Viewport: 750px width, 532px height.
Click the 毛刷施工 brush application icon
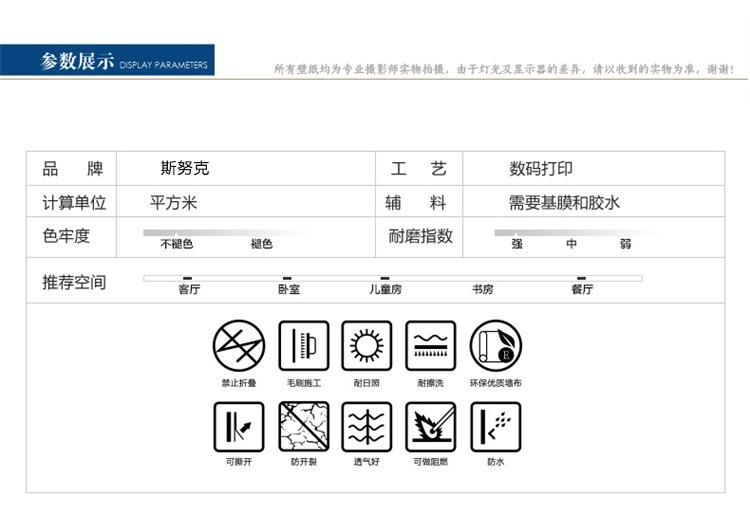click(304, 346)
